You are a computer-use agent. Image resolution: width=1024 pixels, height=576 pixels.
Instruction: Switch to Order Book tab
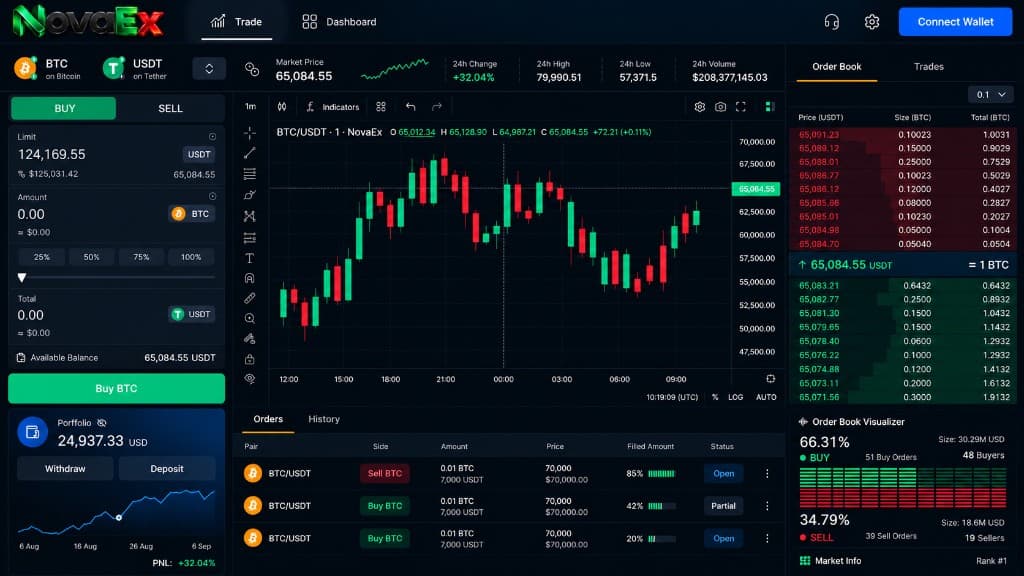pyautogui.click(x=837, y=67)
